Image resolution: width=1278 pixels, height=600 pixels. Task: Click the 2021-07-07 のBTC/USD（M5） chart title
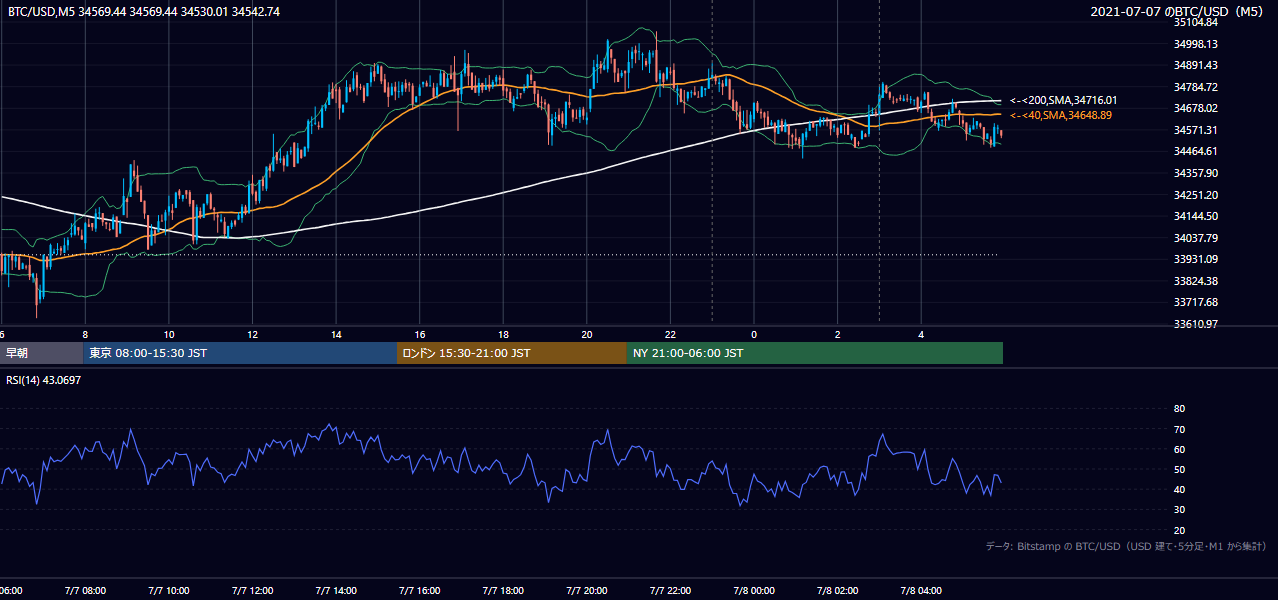[1179, 12]
